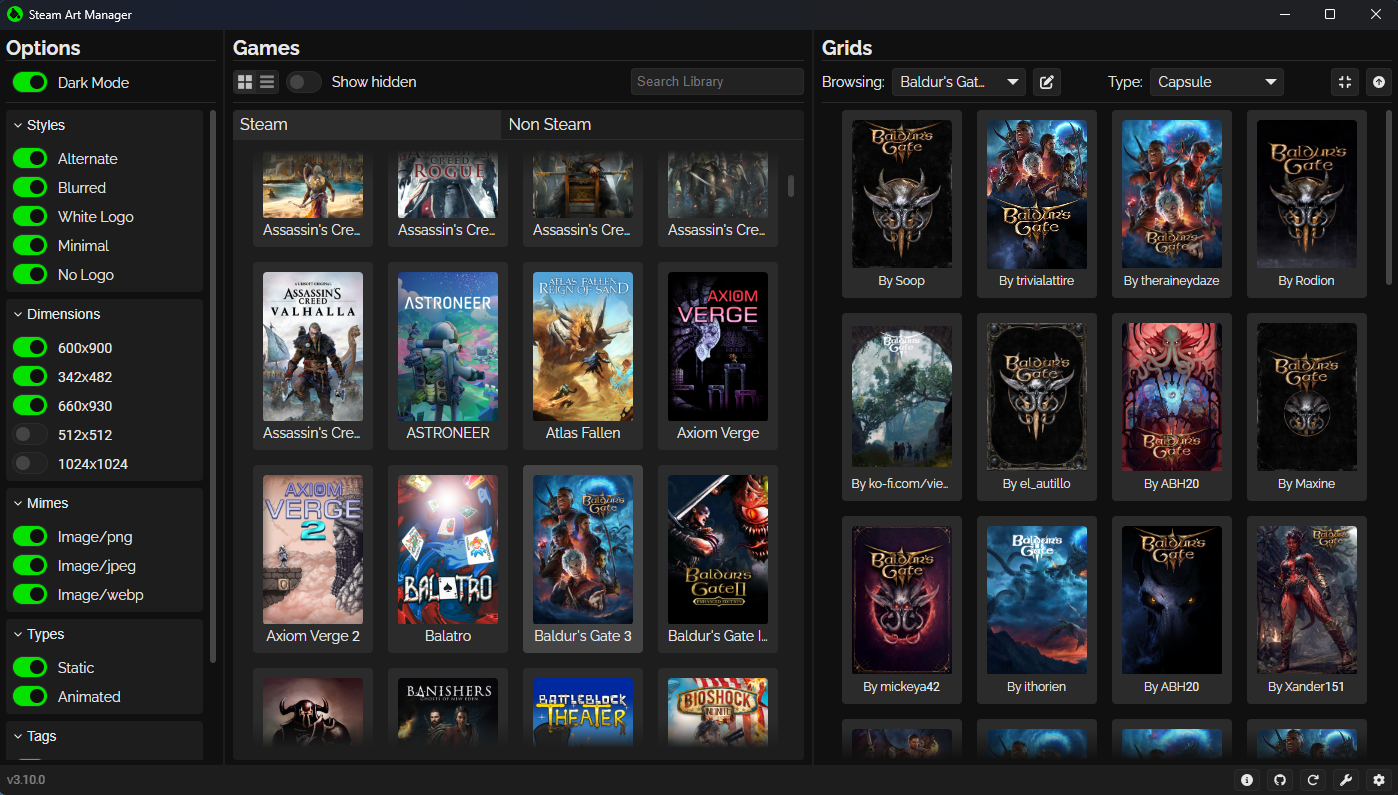Choose the grid by Rodion
Screen dimensions: 1398x795
tap(1307, 204)
